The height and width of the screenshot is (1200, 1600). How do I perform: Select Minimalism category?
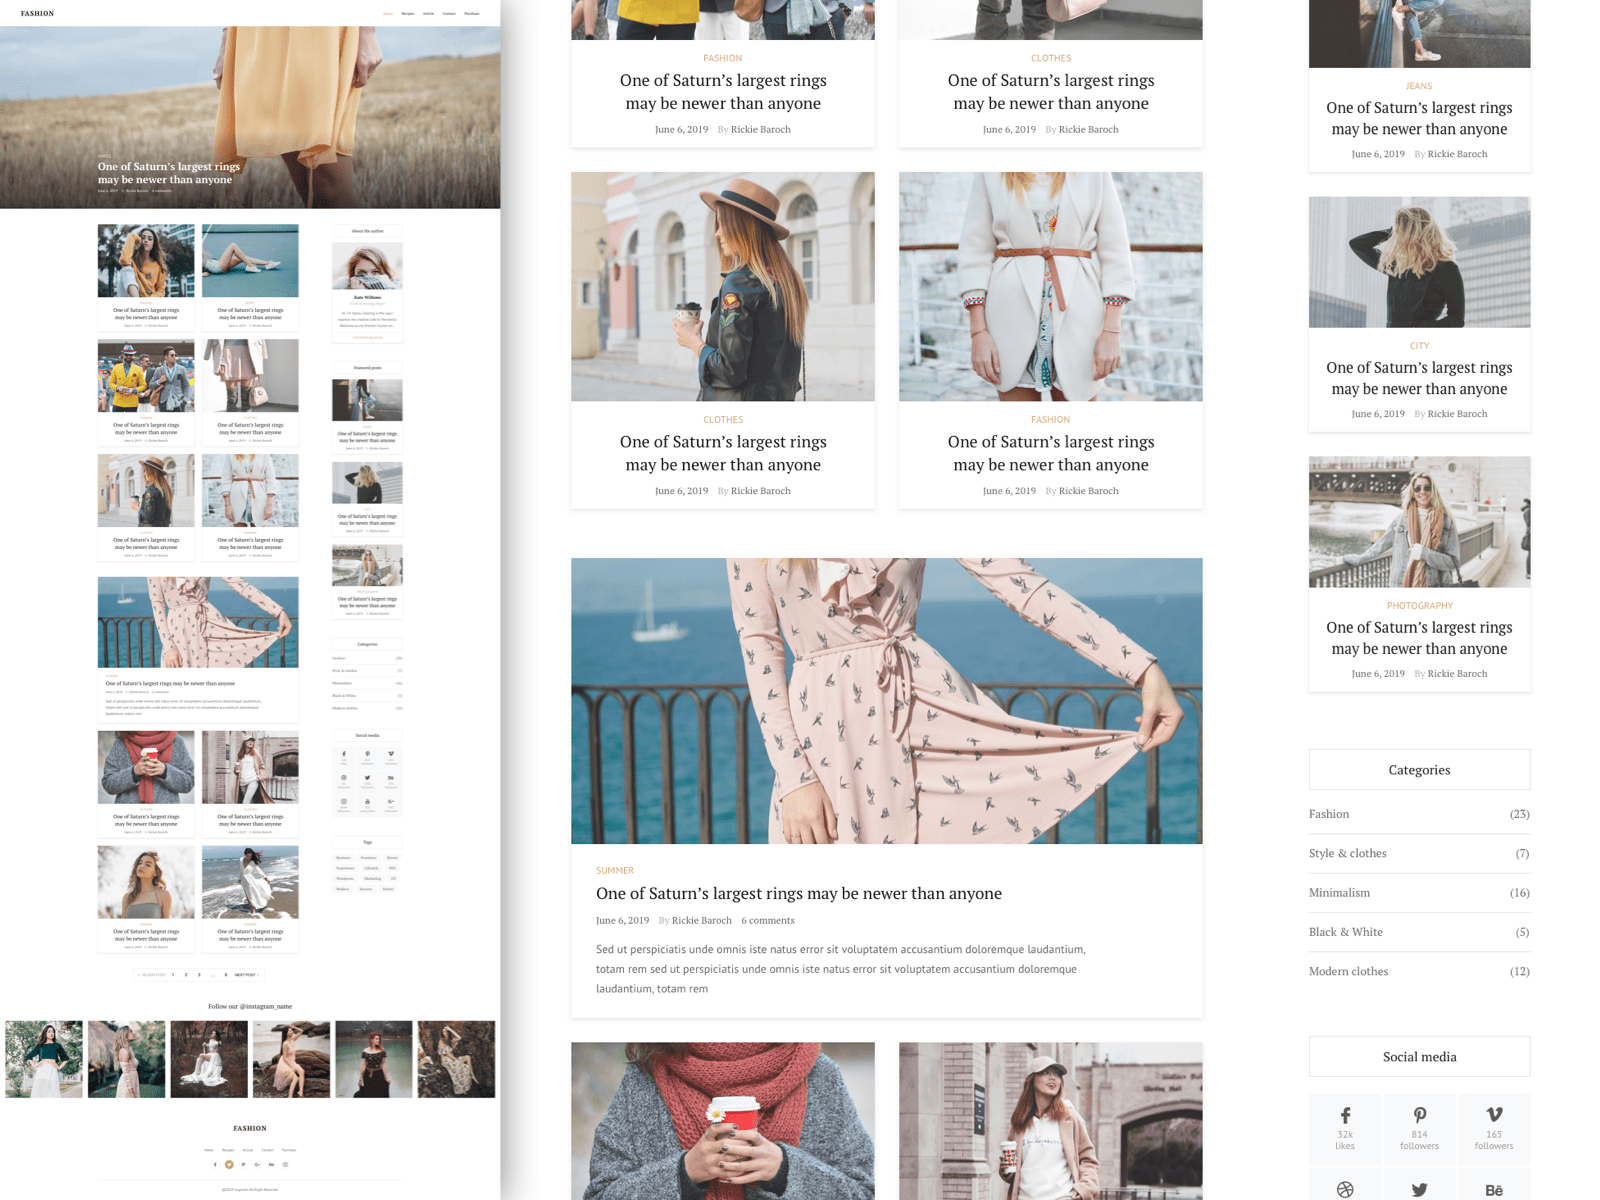pyautogui.click(x=1419, y=892)
